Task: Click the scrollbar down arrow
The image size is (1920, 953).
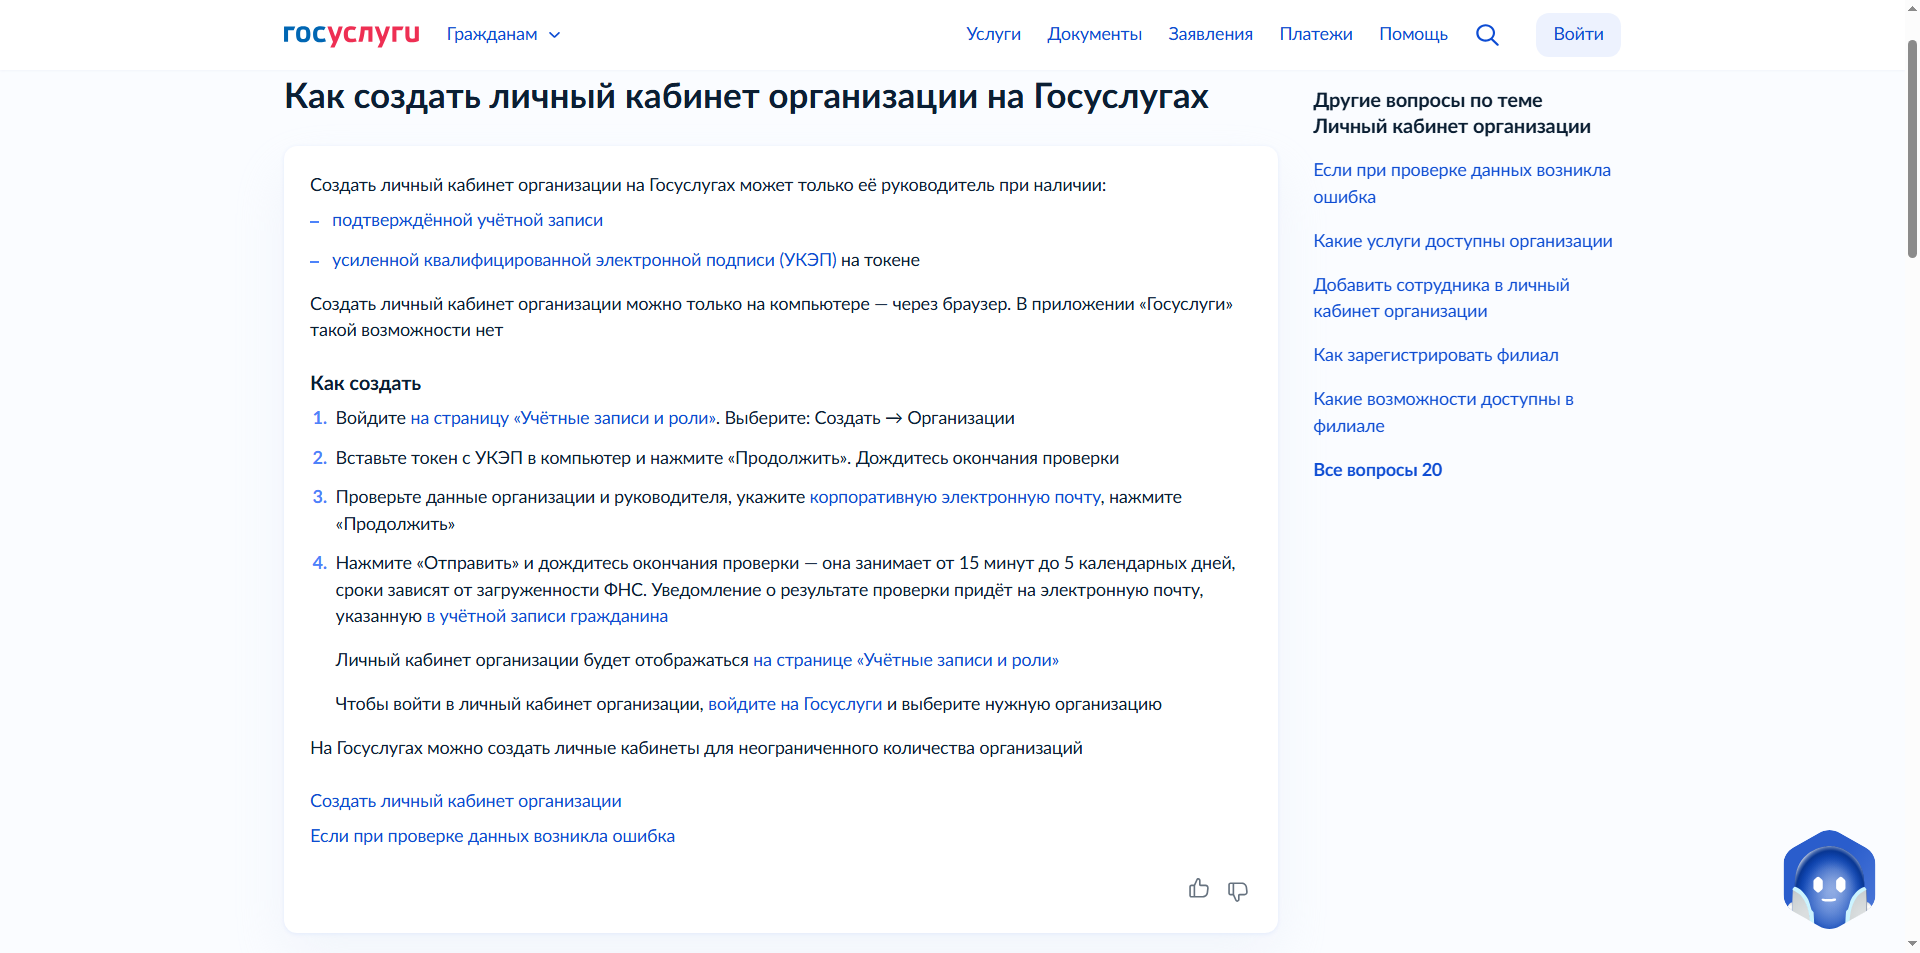Action: [1912, 943]
